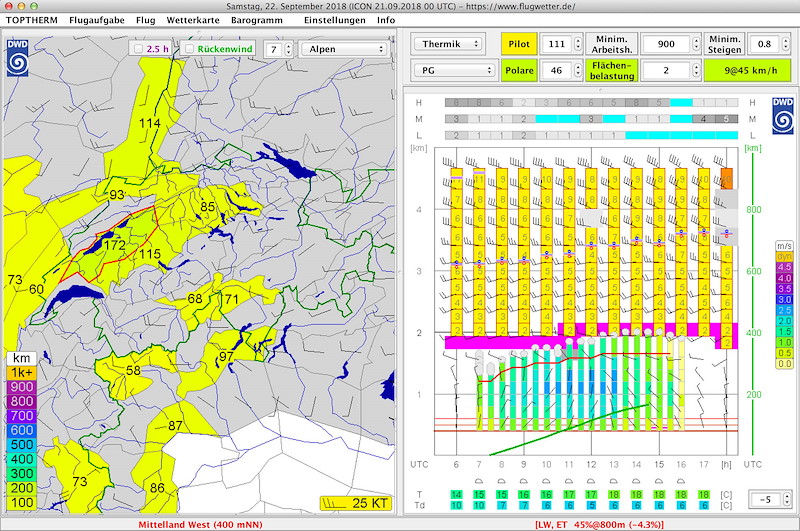
Task: Select the map region labeled 58
Action: (x=133, y=370)
